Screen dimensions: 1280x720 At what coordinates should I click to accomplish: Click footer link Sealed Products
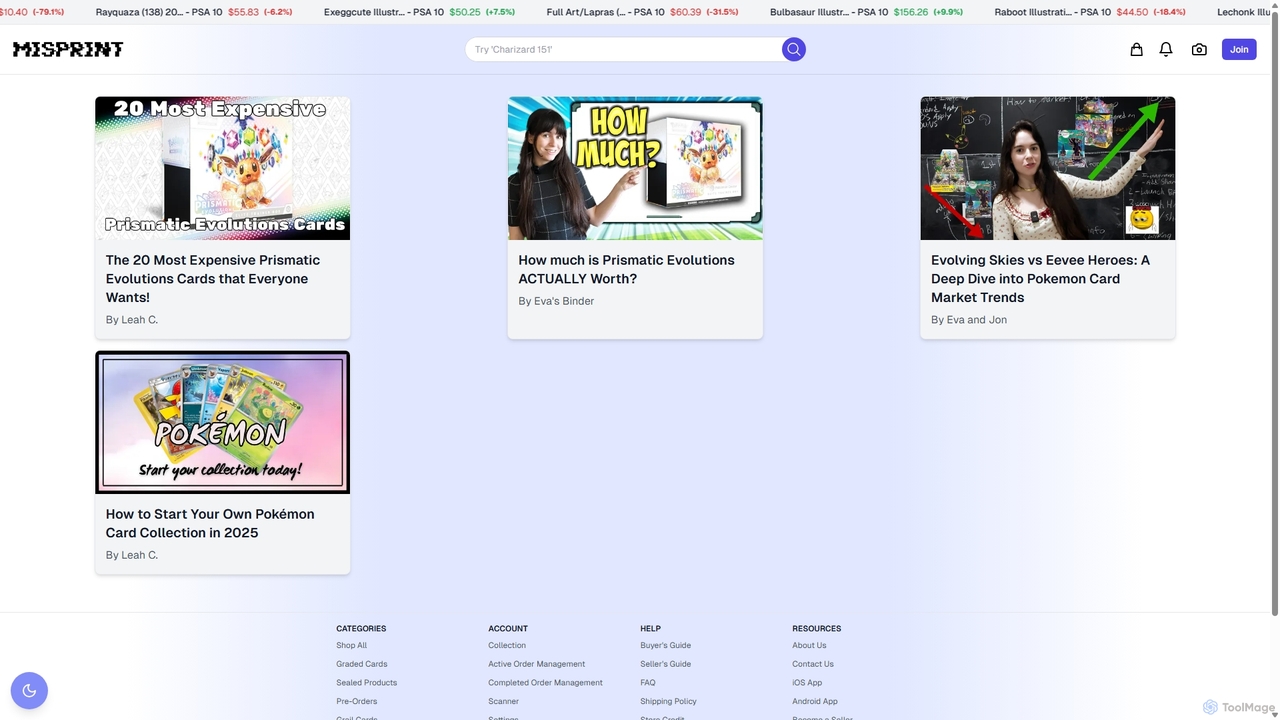point(366,683)
